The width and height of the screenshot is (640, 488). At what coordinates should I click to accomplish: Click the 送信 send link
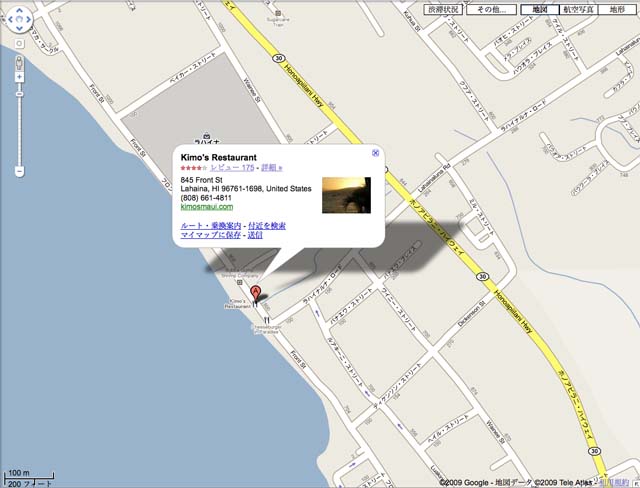[255, 235]
